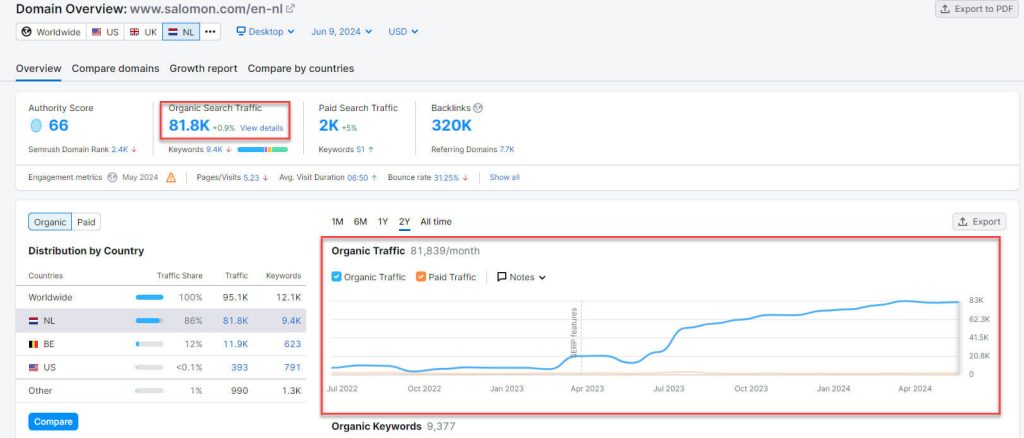
Task: Open BE traffic 11.9K link
Action: click(x=235, y=344)
